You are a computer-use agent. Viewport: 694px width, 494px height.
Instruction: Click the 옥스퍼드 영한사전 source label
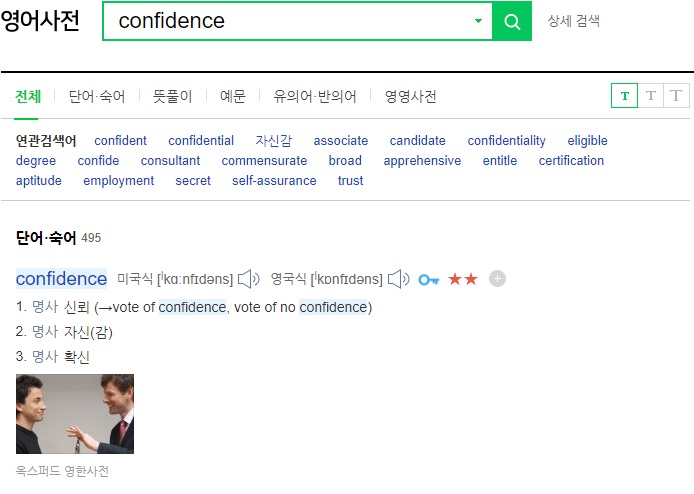click(62, 471)
